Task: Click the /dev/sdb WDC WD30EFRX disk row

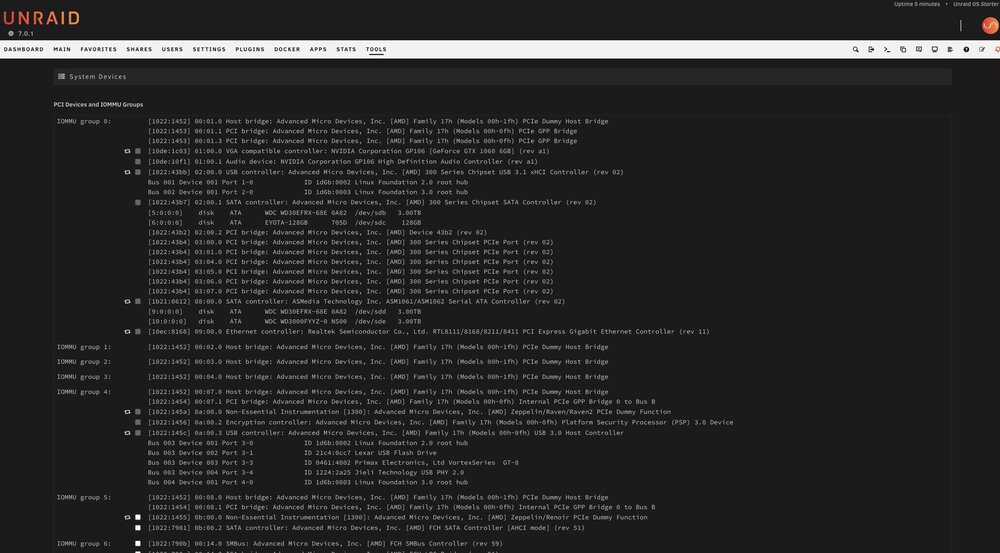Action: click(x=284, y=213)
